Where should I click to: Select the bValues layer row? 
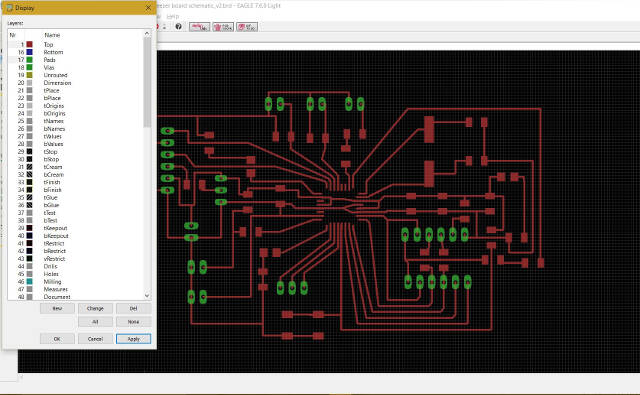click(76, 144)
